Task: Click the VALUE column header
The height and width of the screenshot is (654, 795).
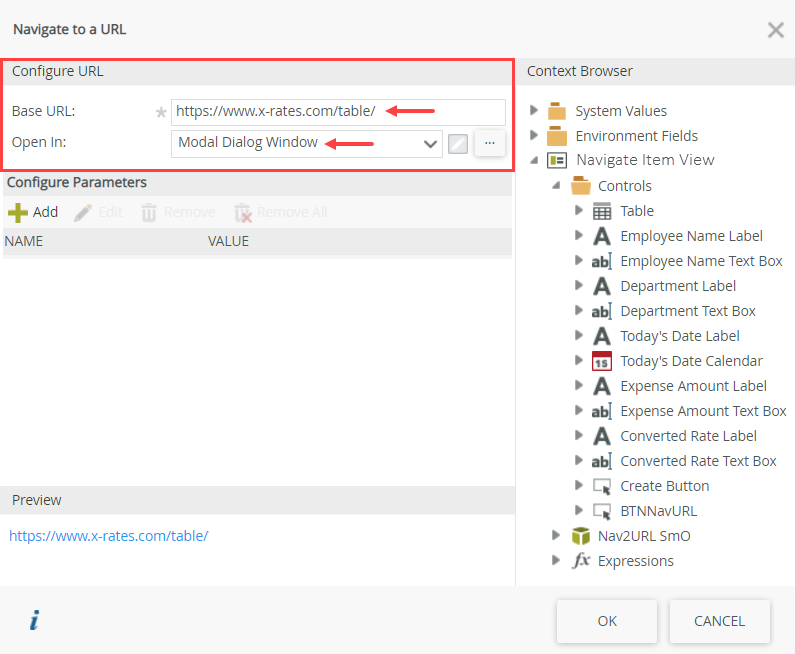Action: click(228, 241)
